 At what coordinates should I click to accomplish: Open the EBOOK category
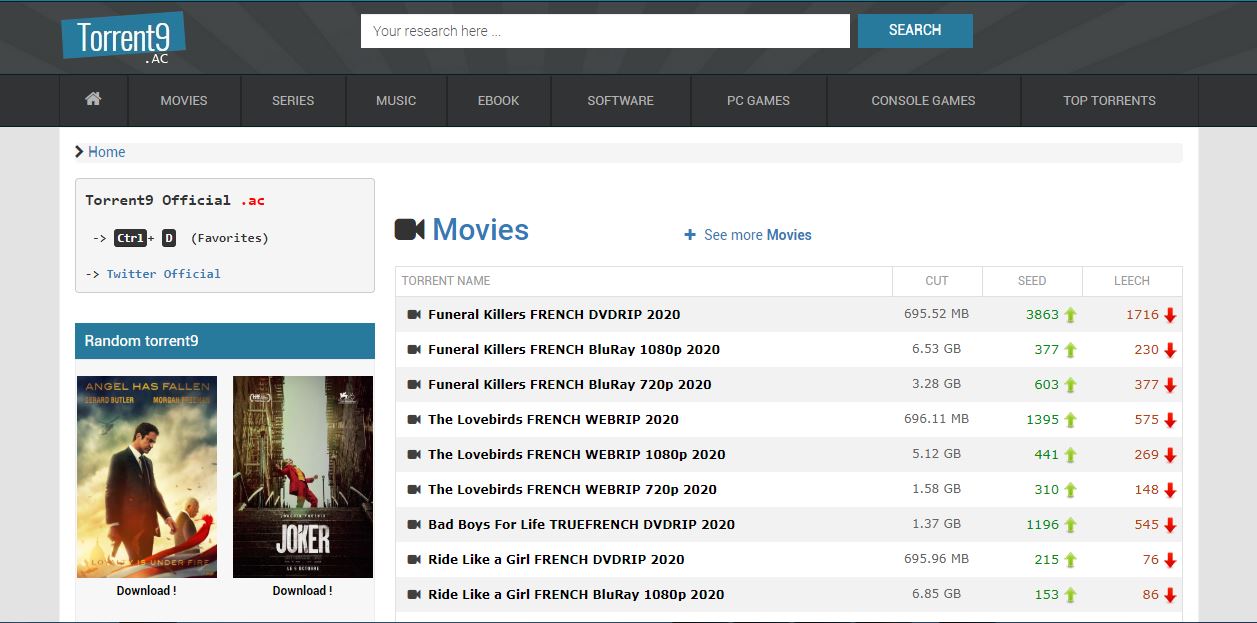[x=498, y=100]
